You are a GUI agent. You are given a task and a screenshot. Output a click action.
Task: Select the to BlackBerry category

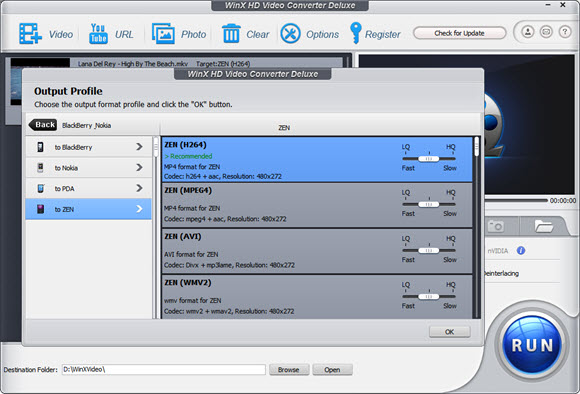click(89, 147)
